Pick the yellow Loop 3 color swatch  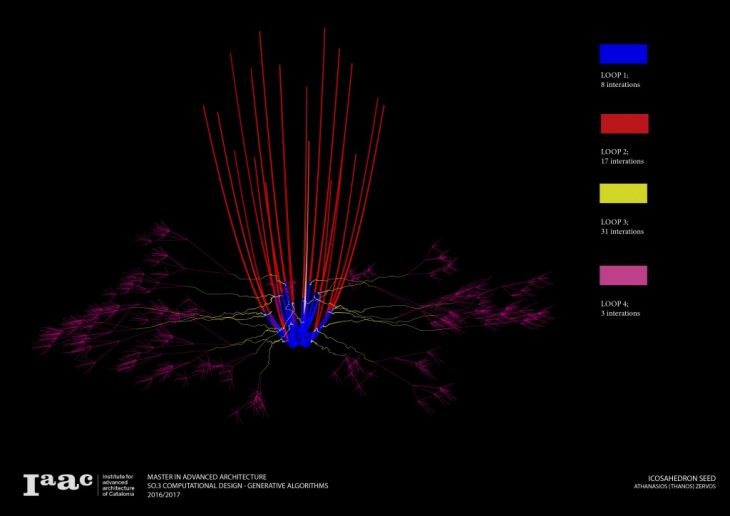[x=623, y=193]
